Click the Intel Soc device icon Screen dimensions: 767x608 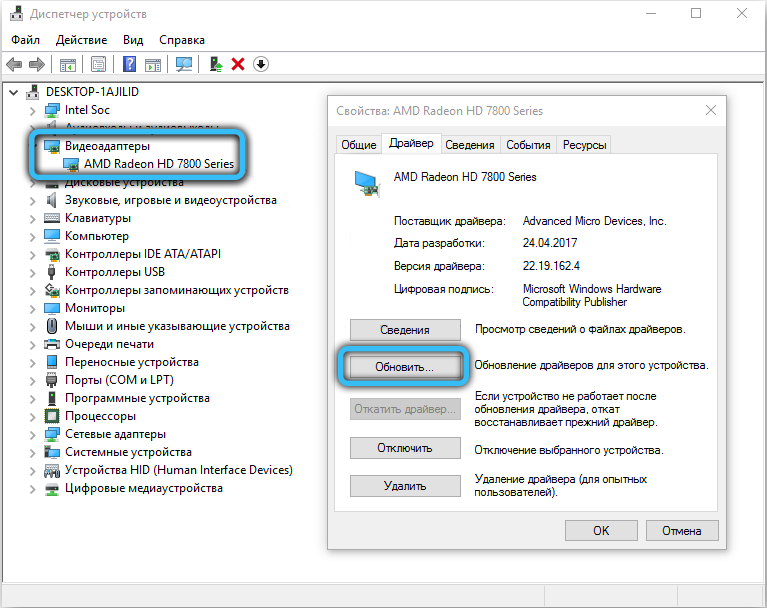[x=52, y=111]
